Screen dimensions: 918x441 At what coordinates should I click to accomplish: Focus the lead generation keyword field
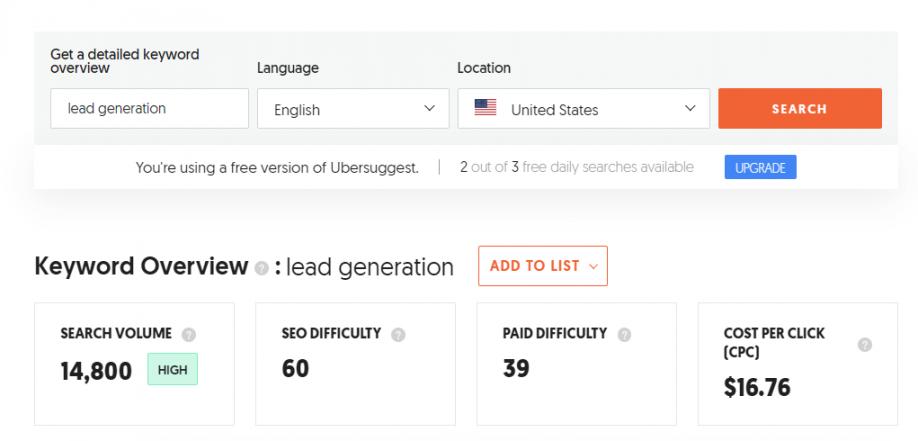[x=148, y=108]
